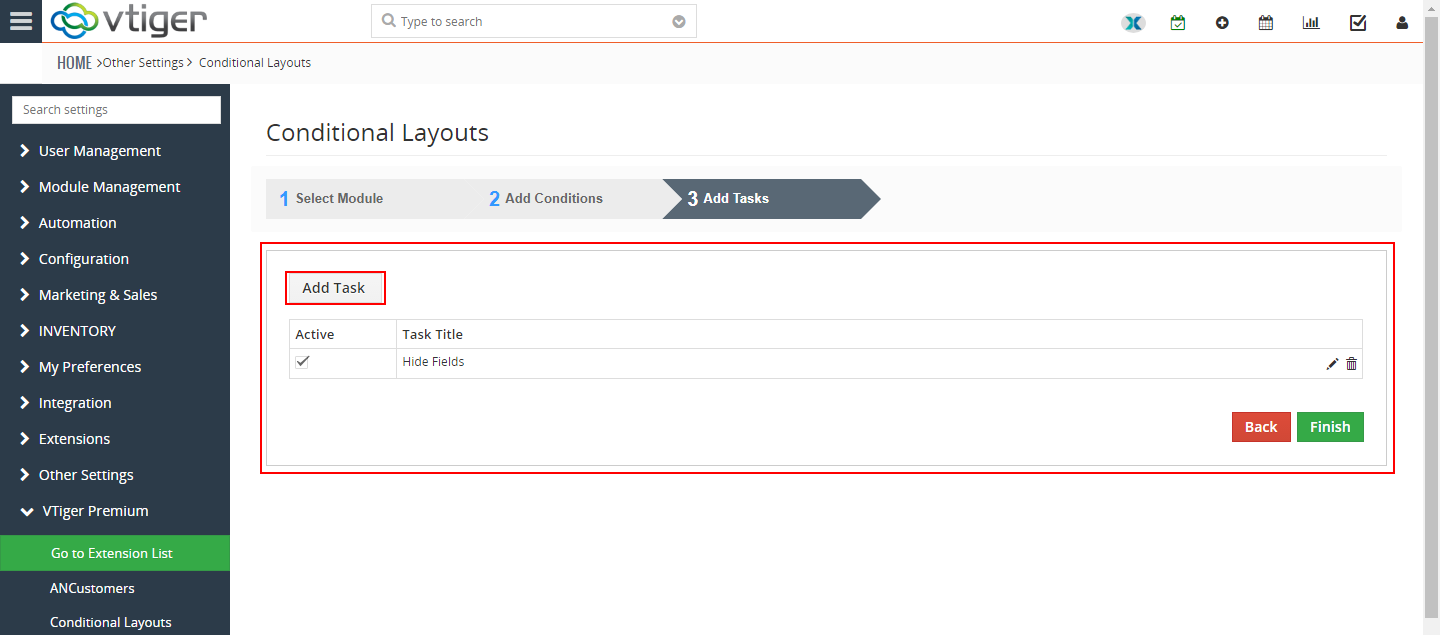Image resolution: width=1440 pixels, height=635 pixels.
Task: Click the vtiger logo
Action: click(x=129, y=20)
